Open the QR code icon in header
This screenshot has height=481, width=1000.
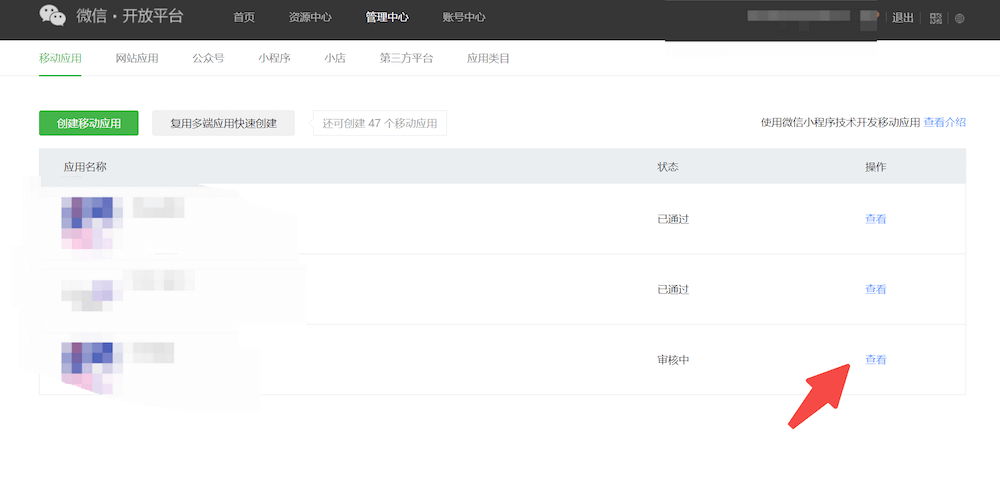click(x=936, y=18)
